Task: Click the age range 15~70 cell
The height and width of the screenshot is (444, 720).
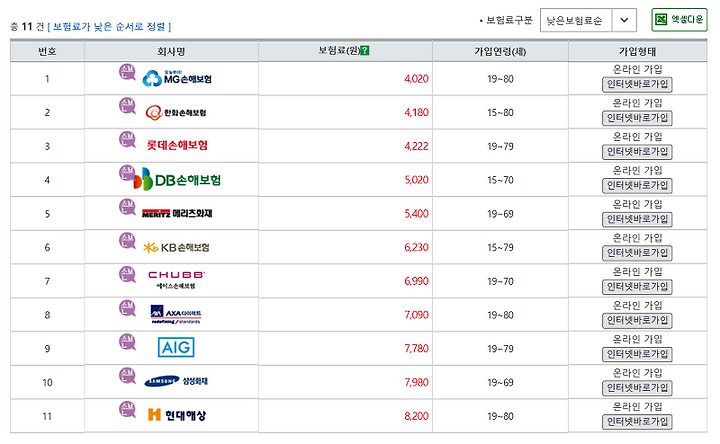Action: click(x=500, y=180)
